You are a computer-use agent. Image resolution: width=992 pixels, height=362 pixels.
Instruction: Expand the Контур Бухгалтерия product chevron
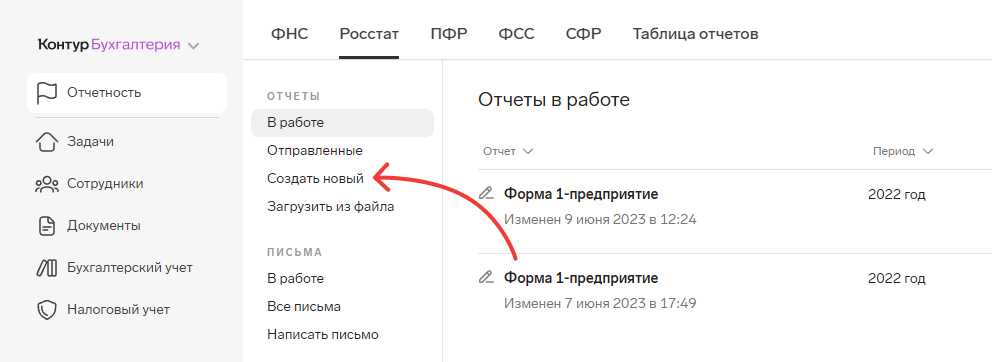[194, 46]
